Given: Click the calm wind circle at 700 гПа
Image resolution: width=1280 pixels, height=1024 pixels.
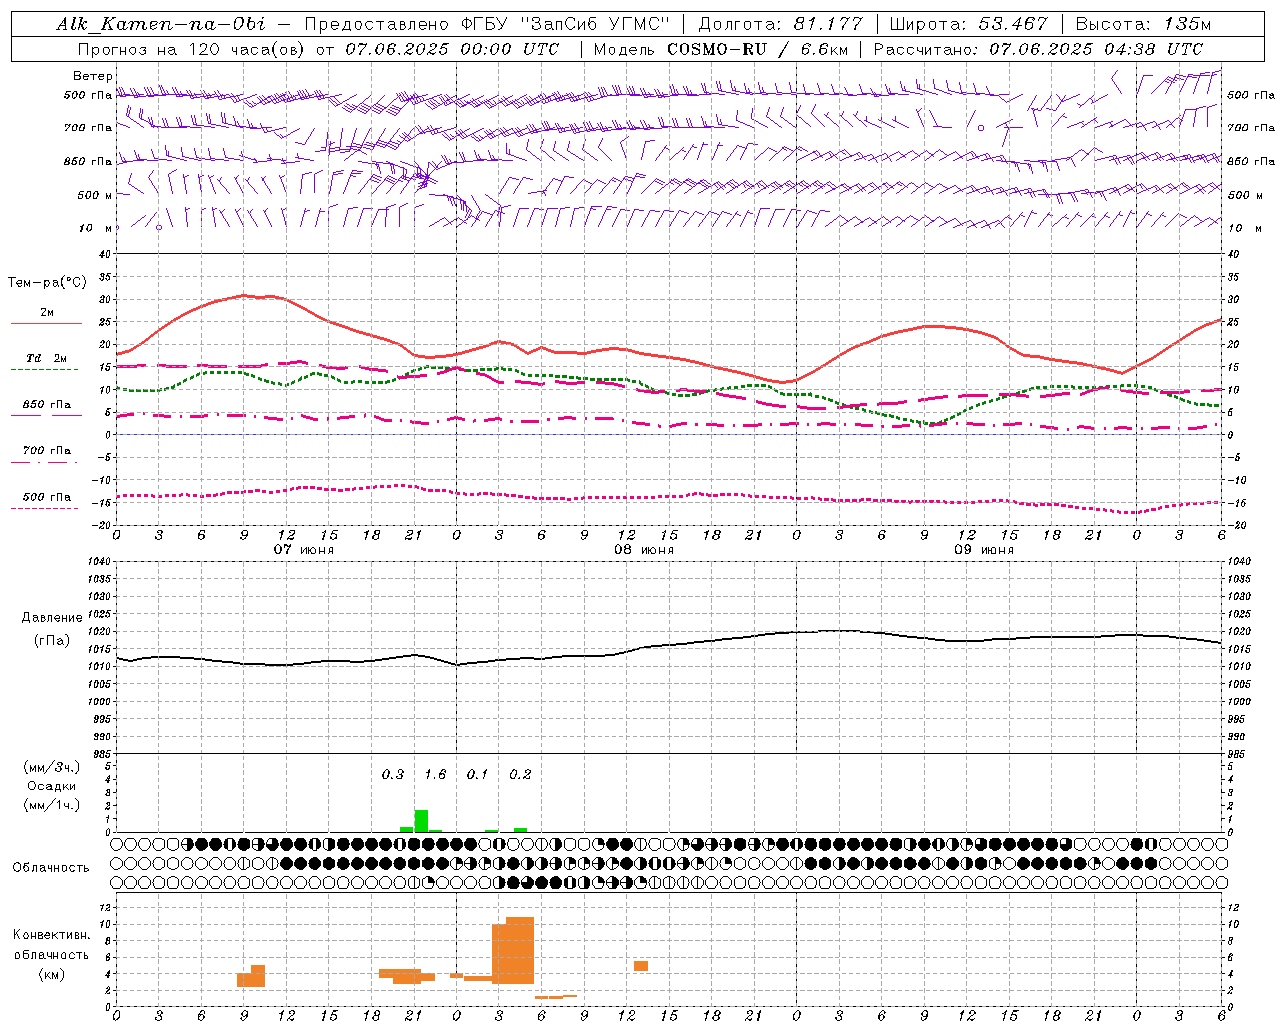Looking at the screenshot, I should (x=981, y=128).
